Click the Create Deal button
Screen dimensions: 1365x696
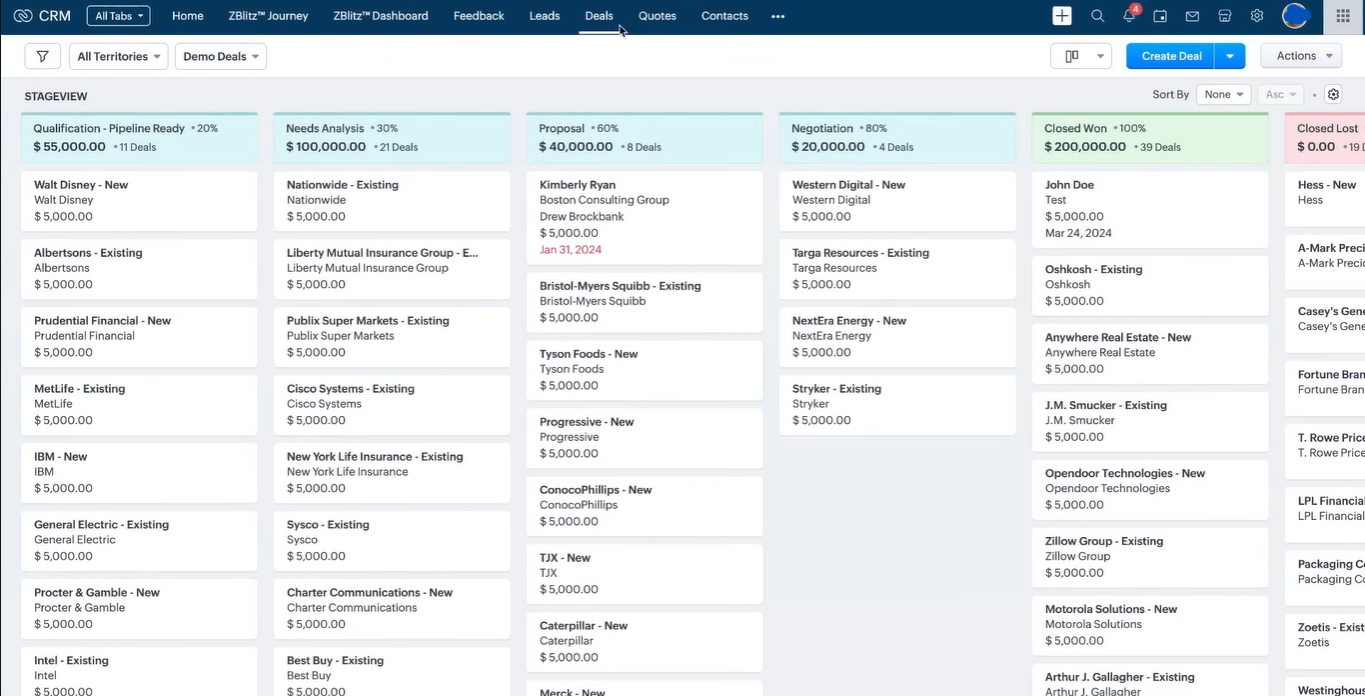(1171, 56)
